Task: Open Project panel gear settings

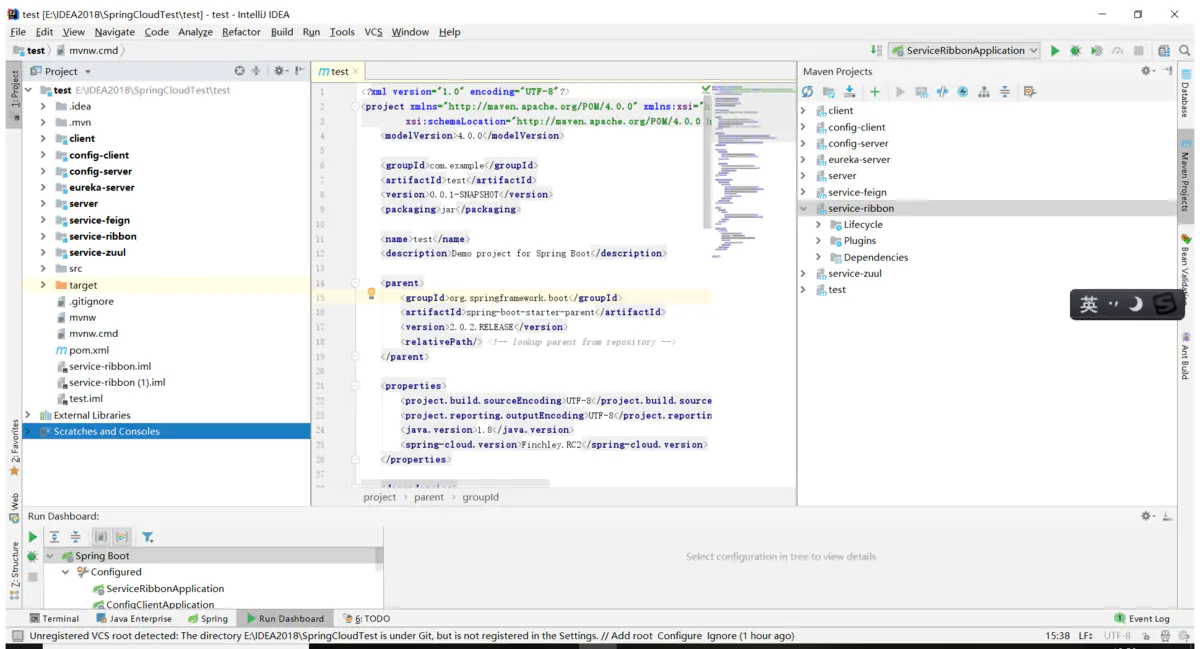Action: click(x=280, y=71)
